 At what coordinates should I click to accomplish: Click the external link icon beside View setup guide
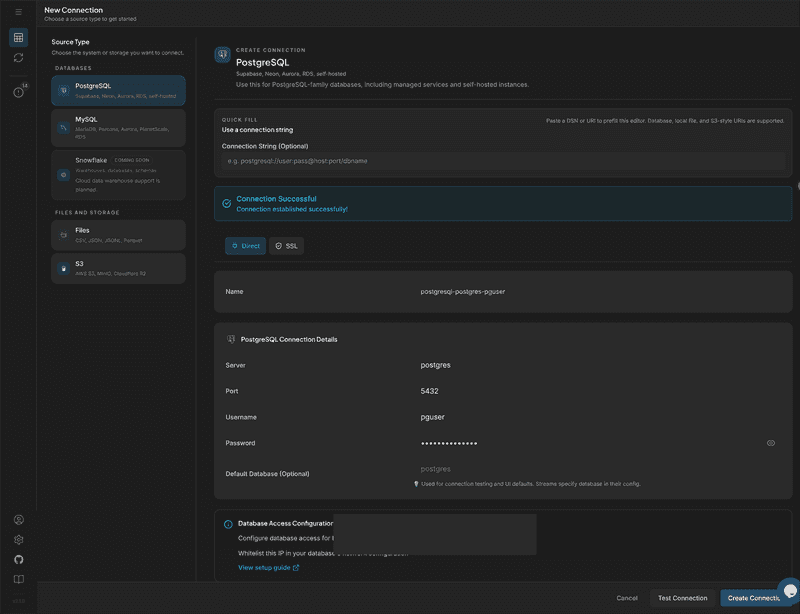click(x=296, y=568)
